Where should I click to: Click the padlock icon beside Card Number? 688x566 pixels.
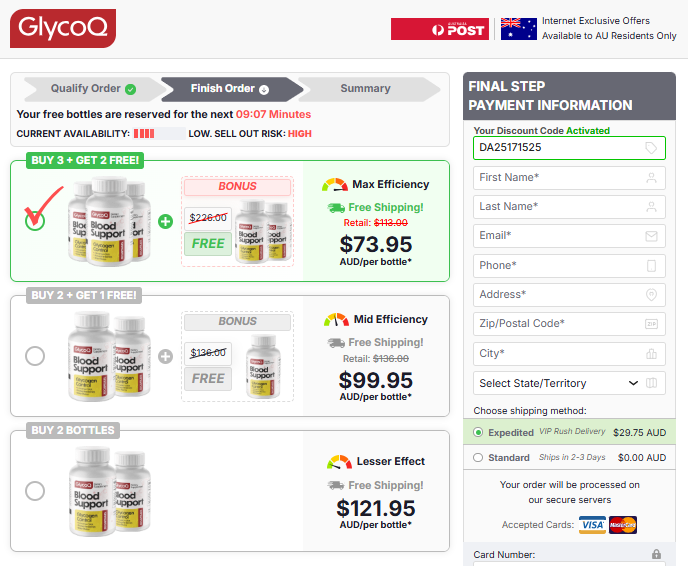point(656,554)
